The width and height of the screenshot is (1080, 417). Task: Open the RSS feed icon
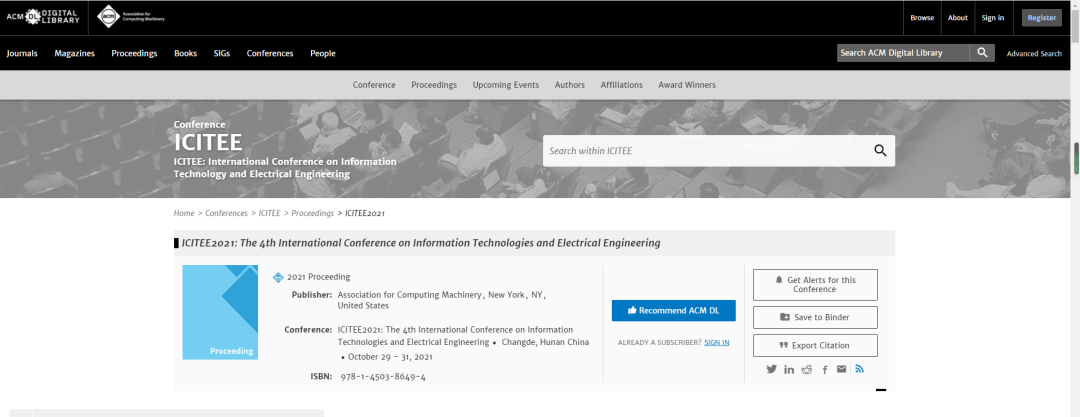tap(860, 369)
